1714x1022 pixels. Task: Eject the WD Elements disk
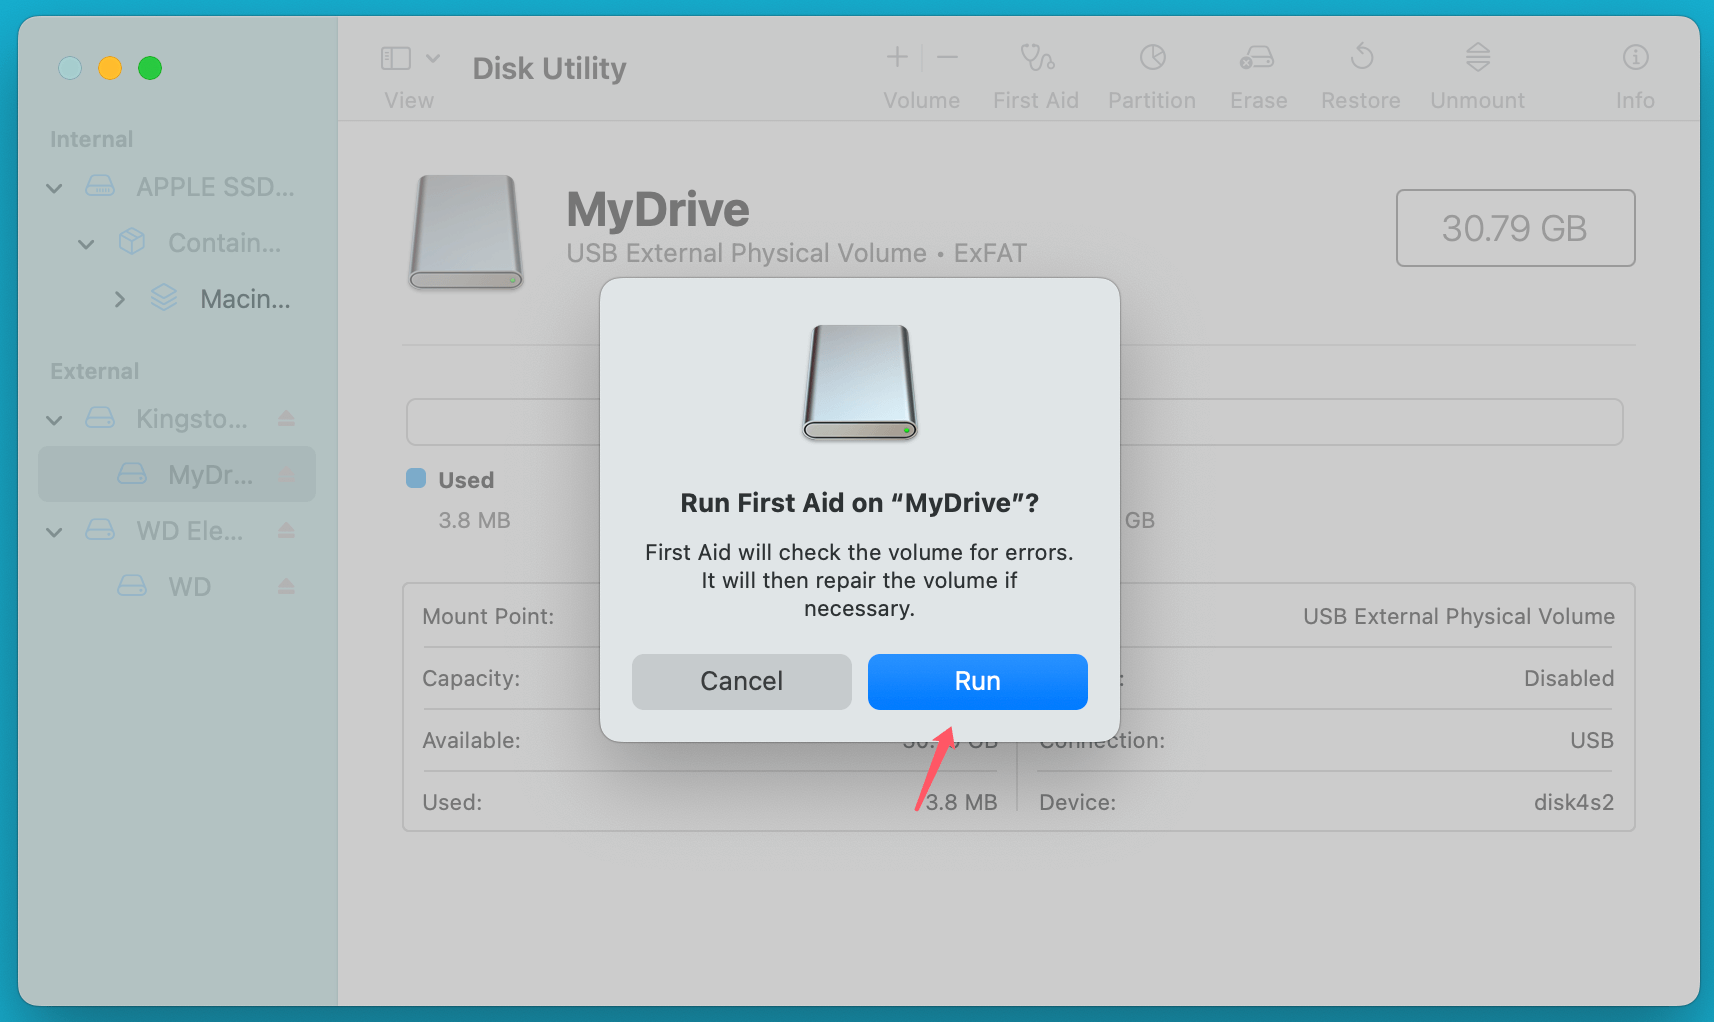point(286,531)
